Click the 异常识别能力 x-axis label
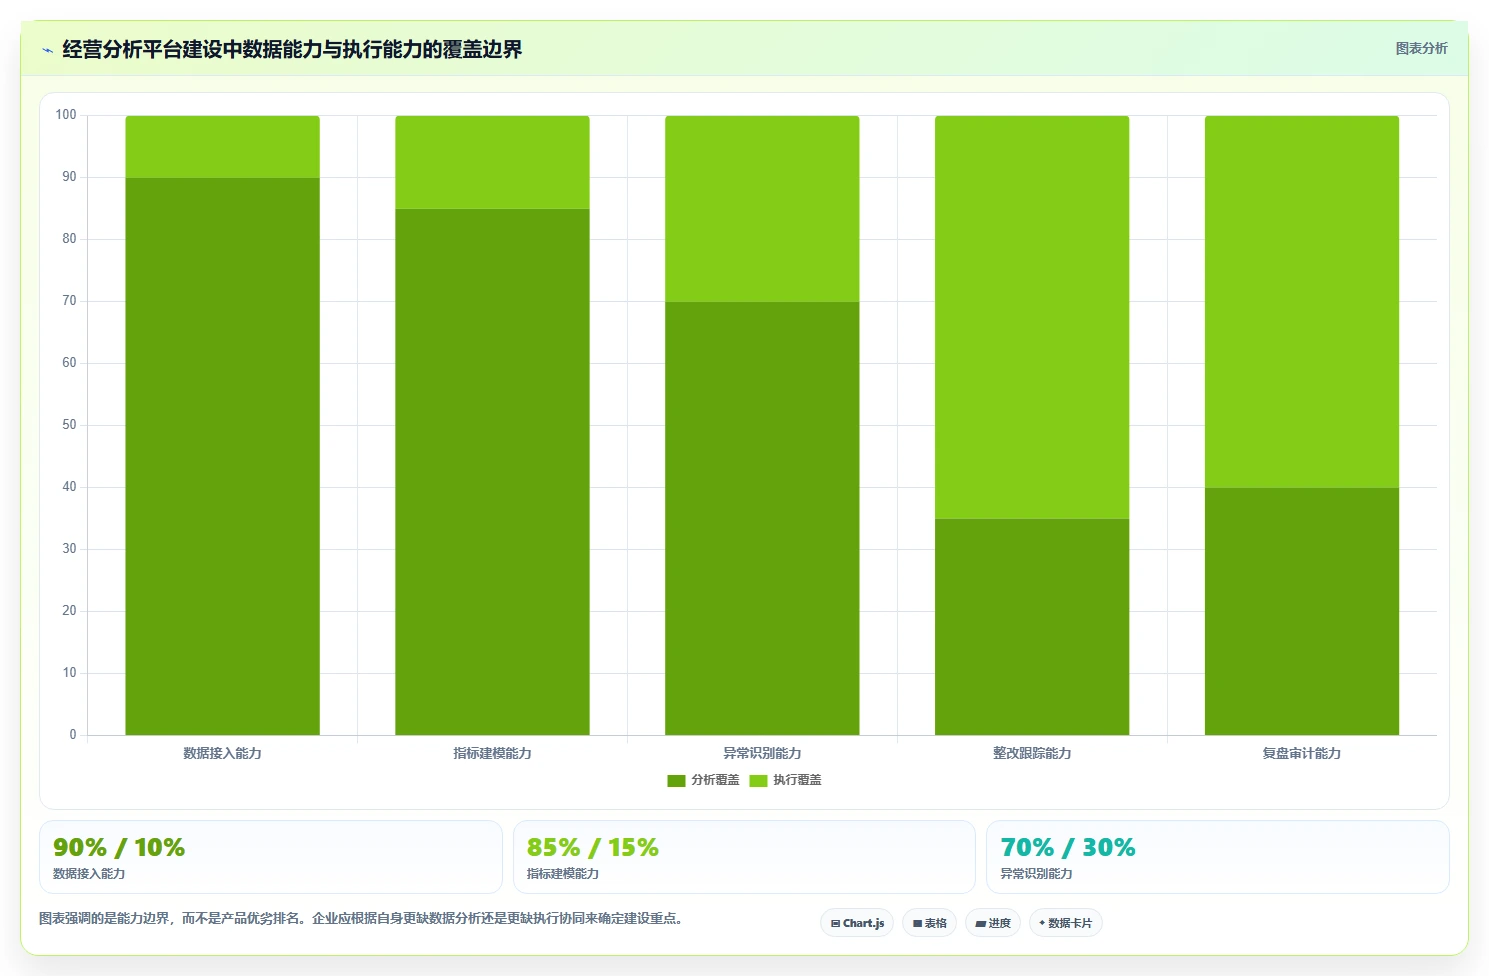The height and width of the screenshot is (976, 1489). tap(762, 753)
